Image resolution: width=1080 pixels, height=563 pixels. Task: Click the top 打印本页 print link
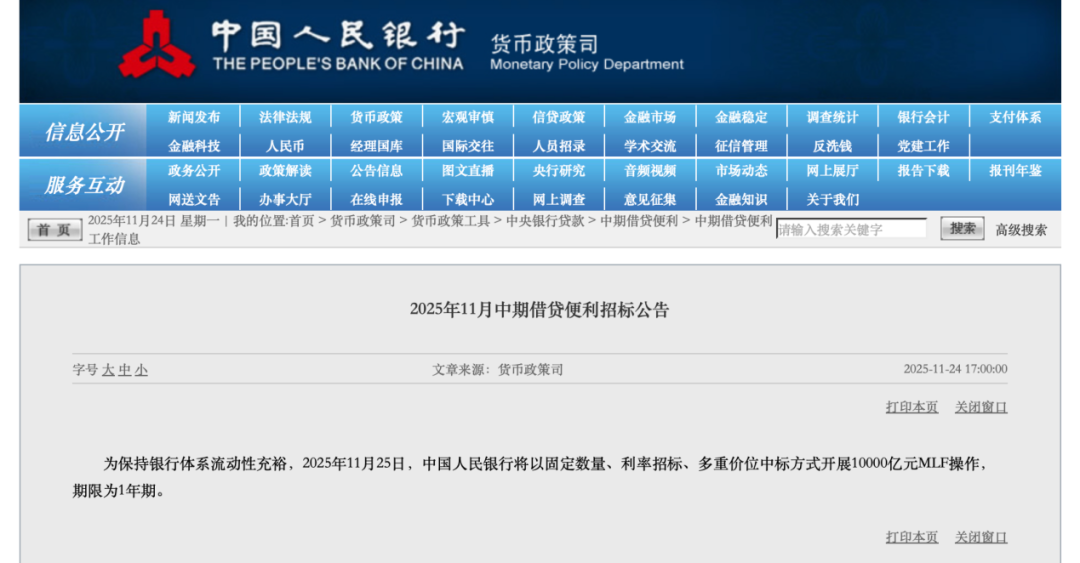[911, 407]
